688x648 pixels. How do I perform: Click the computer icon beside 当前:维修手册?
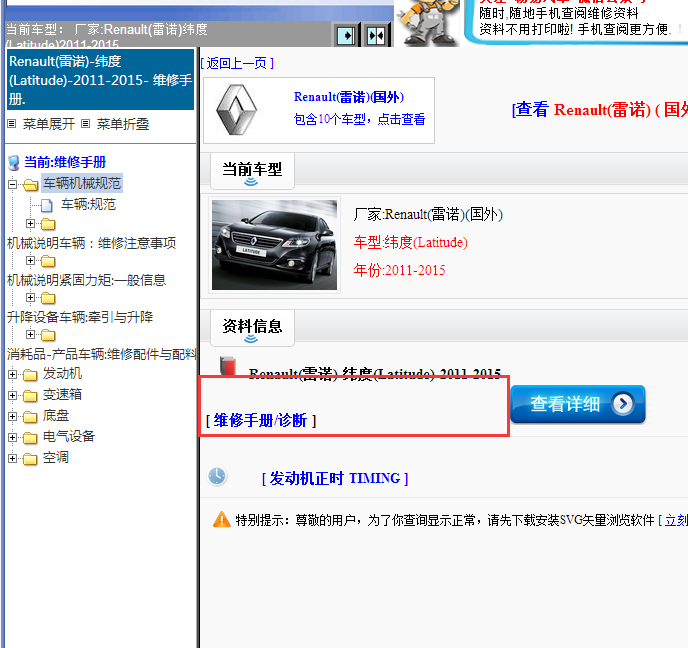point(14,163)
